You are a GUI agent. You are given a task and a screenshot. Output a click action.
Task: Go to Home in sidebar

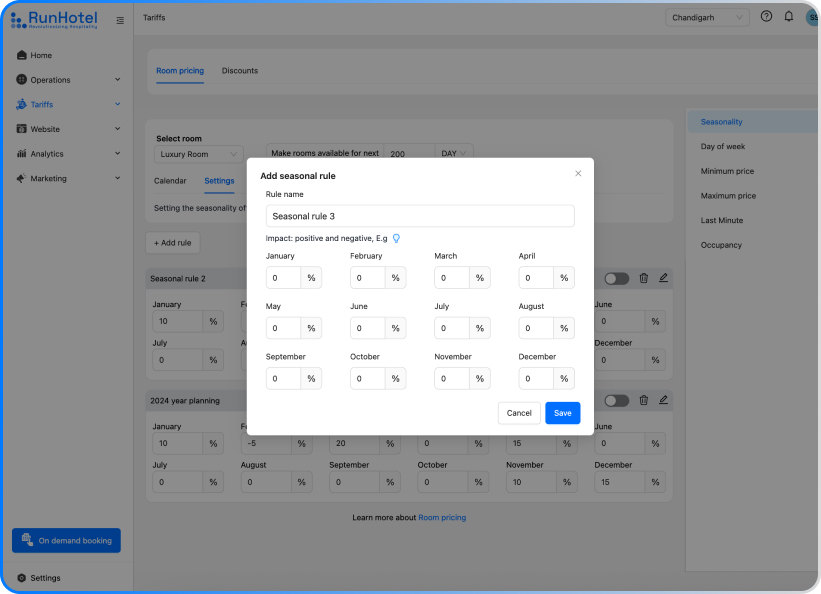click(x=41, y=55)
